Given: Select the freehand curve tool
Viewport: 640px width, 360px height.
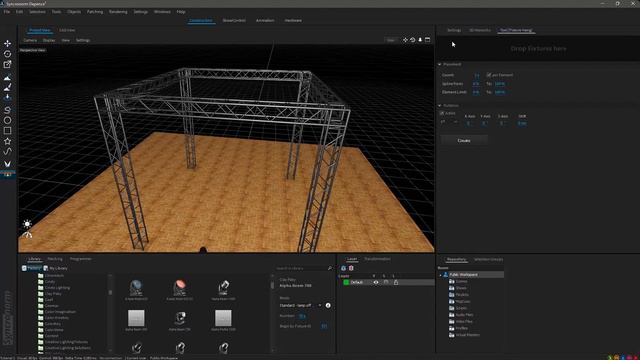Looking at the screenshot, I should click(7, 151).
